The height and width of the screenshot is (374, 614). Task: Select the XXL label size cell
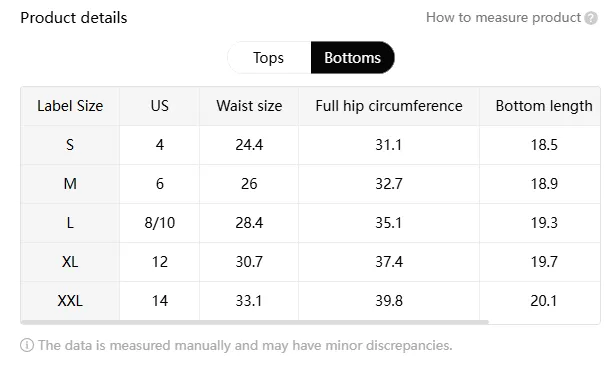click(x=70, y=301)
